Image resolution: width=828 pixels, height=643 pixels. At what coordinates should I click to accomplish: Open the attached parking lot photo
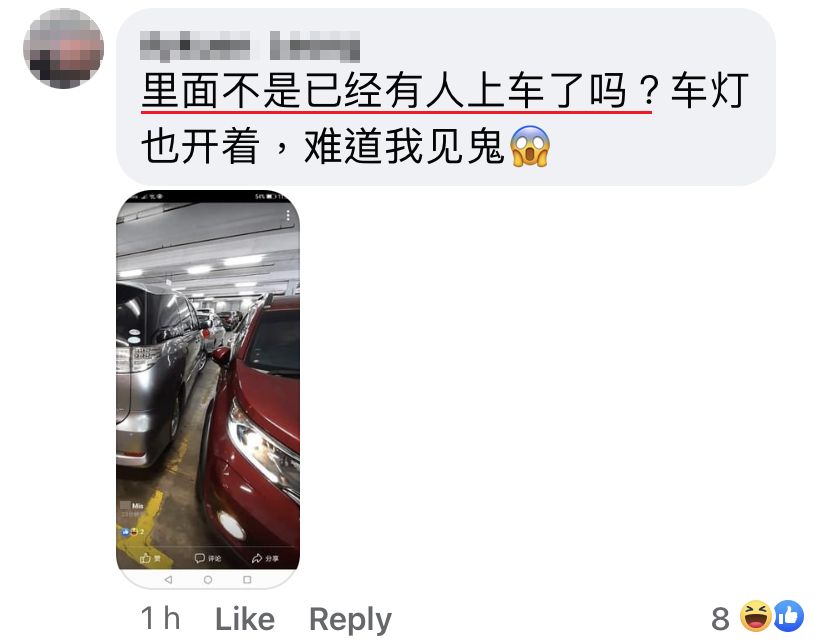(x=208, y=389)
